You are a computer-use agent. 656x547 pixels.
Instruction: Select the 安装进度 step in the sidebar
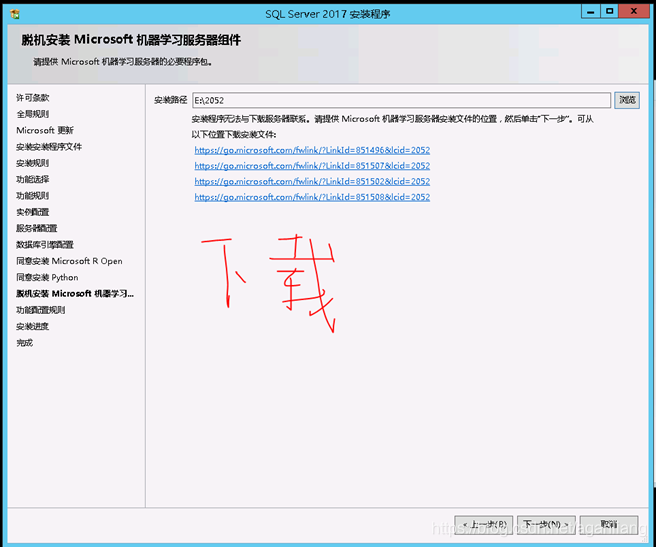(x=33, y=326)
